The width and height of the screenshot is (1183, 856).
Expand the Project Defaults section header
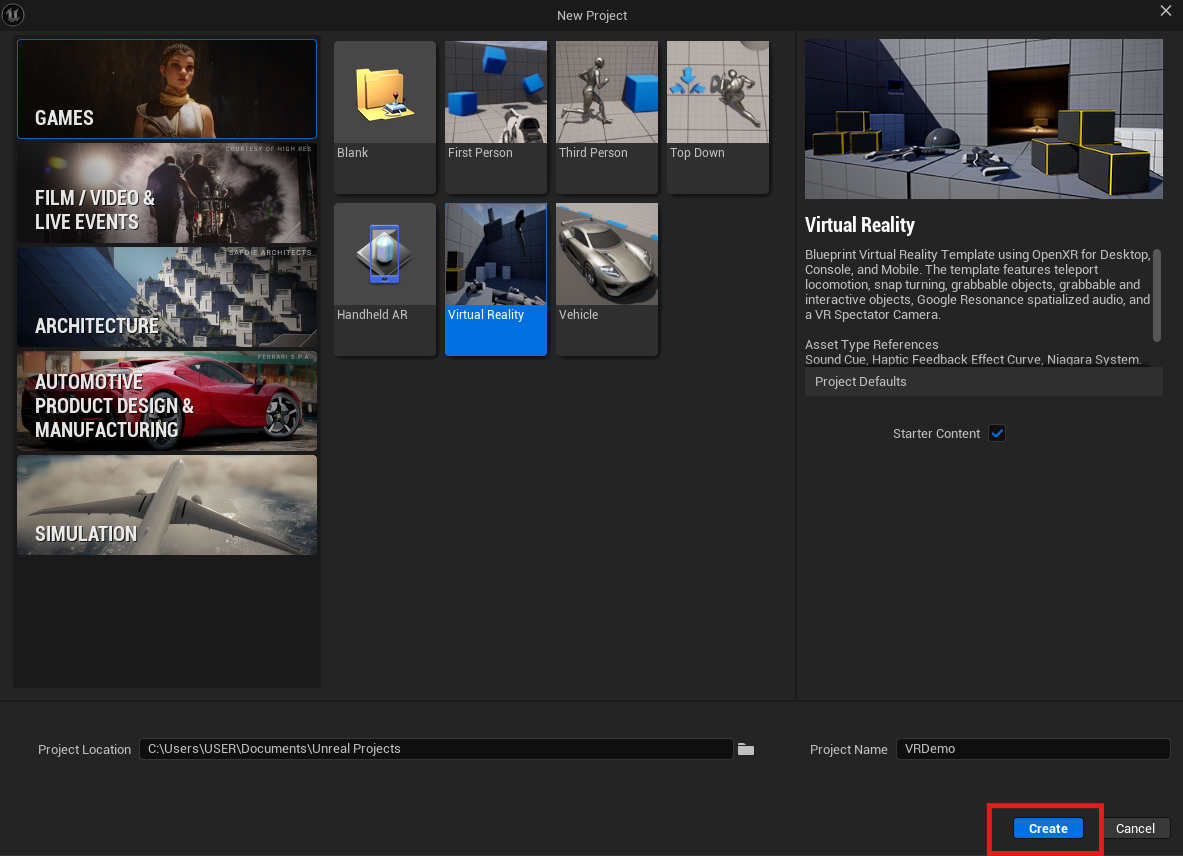pyautogui.click(x=983, y=381)
